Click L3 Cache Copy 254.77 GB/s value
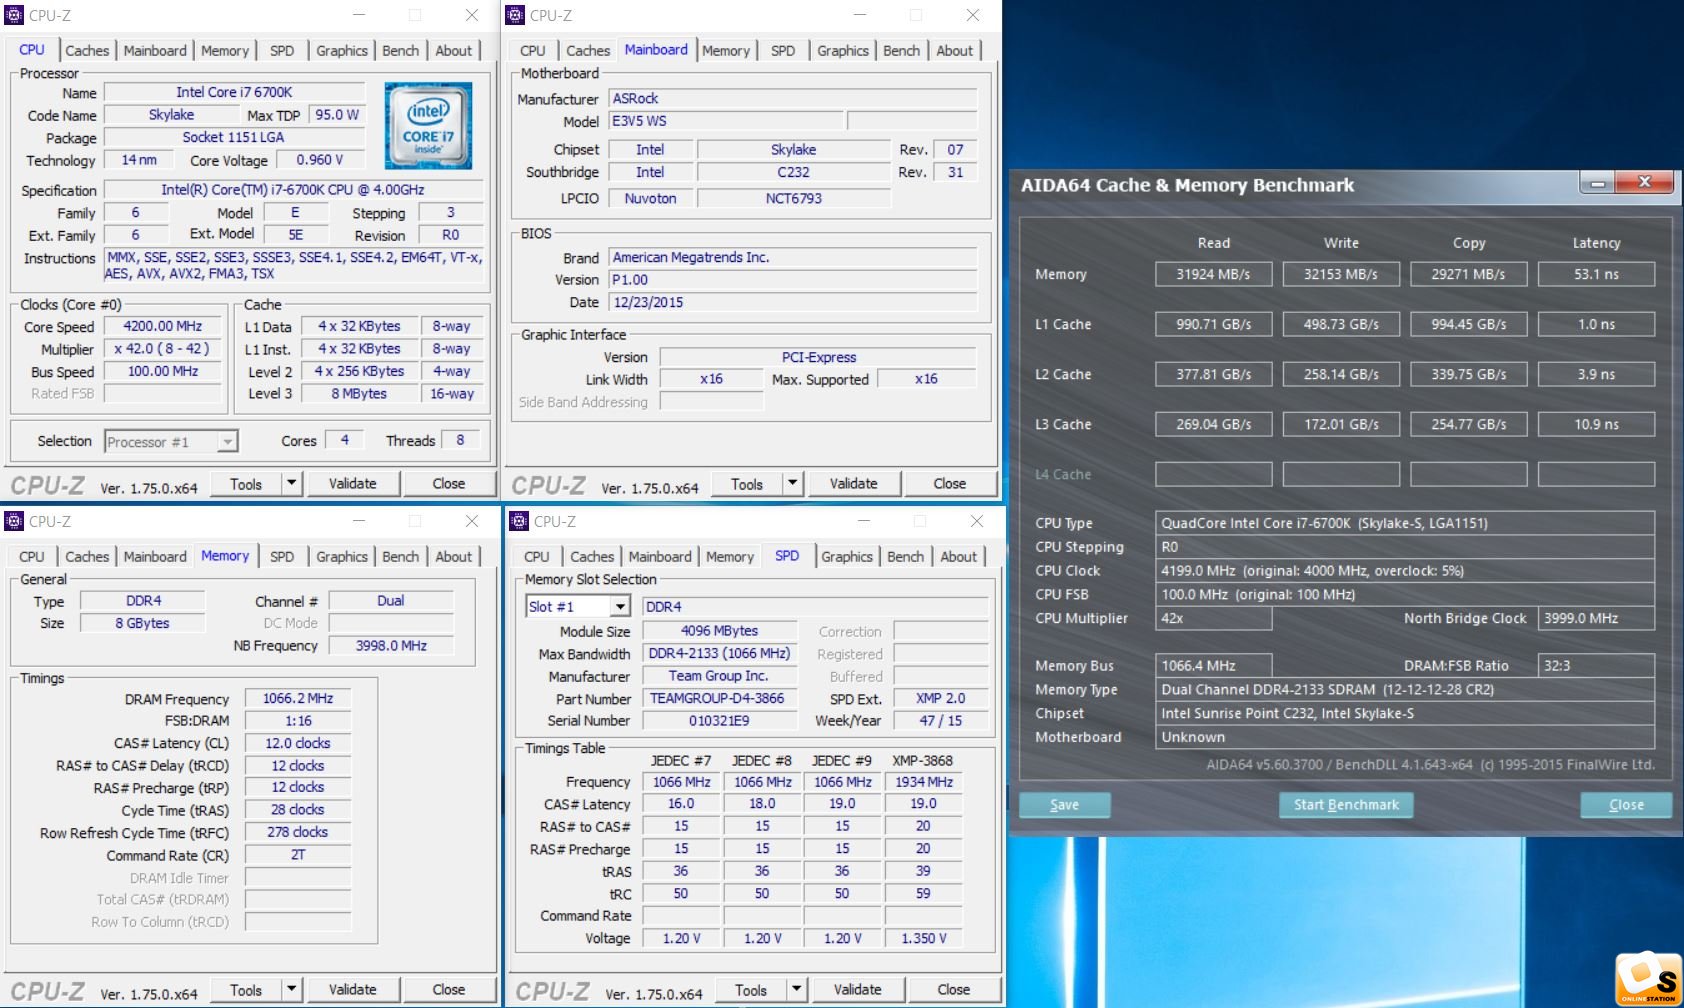 click(x=1468, y=424)
